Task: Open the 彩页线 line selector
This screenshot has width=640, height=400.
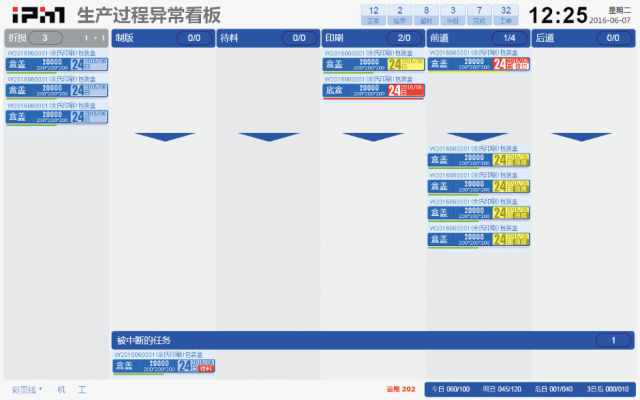Action: (27, 389)
